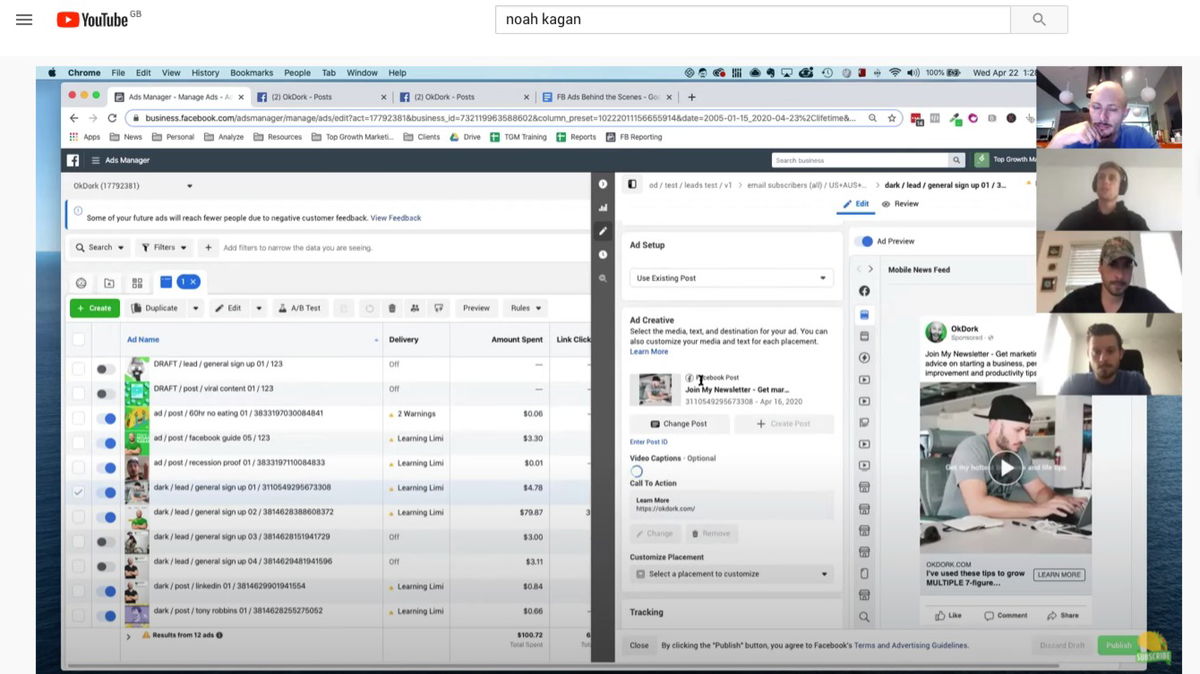Click the macOS volume indicator
The image size is (1200, 674).
point(910,72)
